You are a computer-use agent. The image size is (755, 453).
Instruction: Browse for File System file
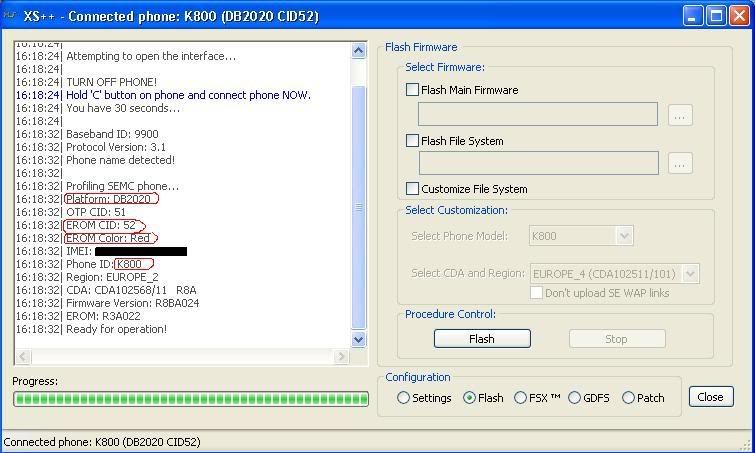pyautogui.click(x=680, y=164)
